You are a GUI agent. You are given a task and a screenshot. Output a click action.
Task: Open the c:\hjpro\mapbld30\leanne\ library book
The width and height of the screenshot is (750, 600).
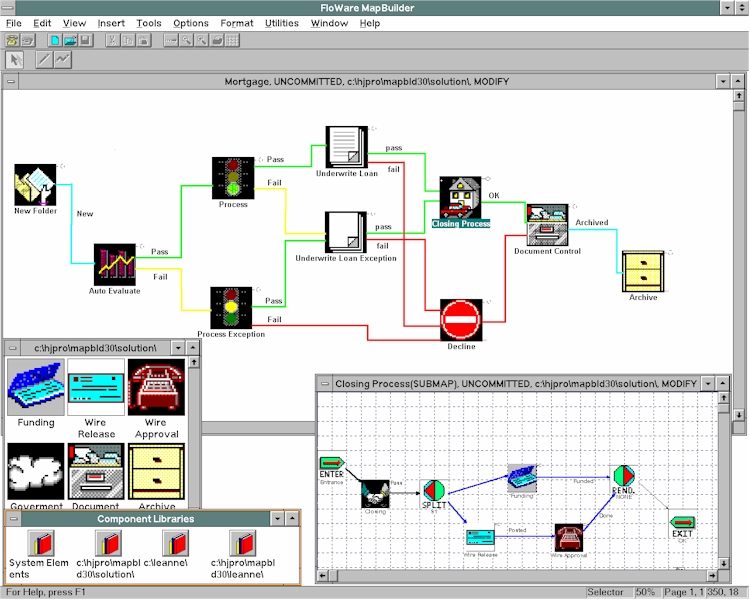[243, 543]
